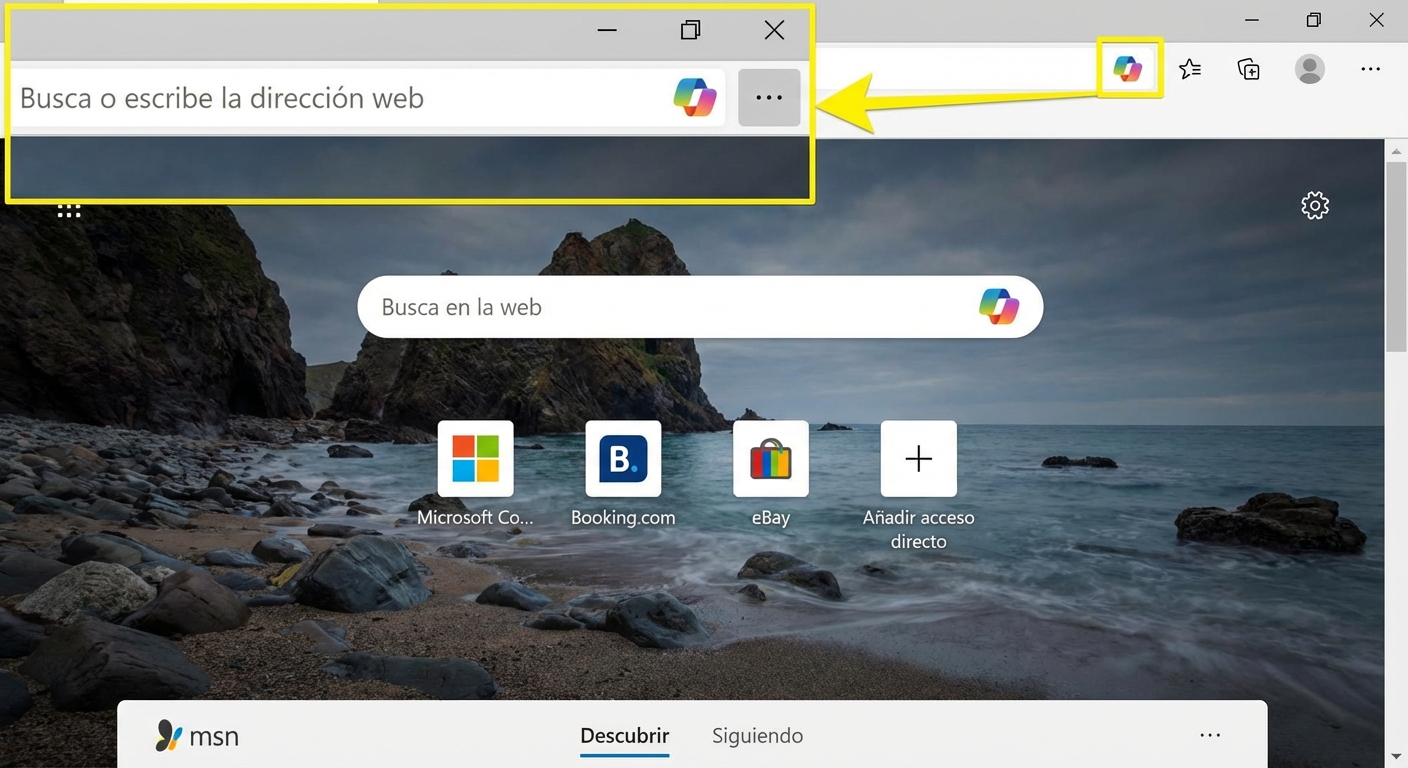This screenshot has height=768, width=1408.
Task: Click the shortcut grid dots below the address bar
Action: point(68,208)
